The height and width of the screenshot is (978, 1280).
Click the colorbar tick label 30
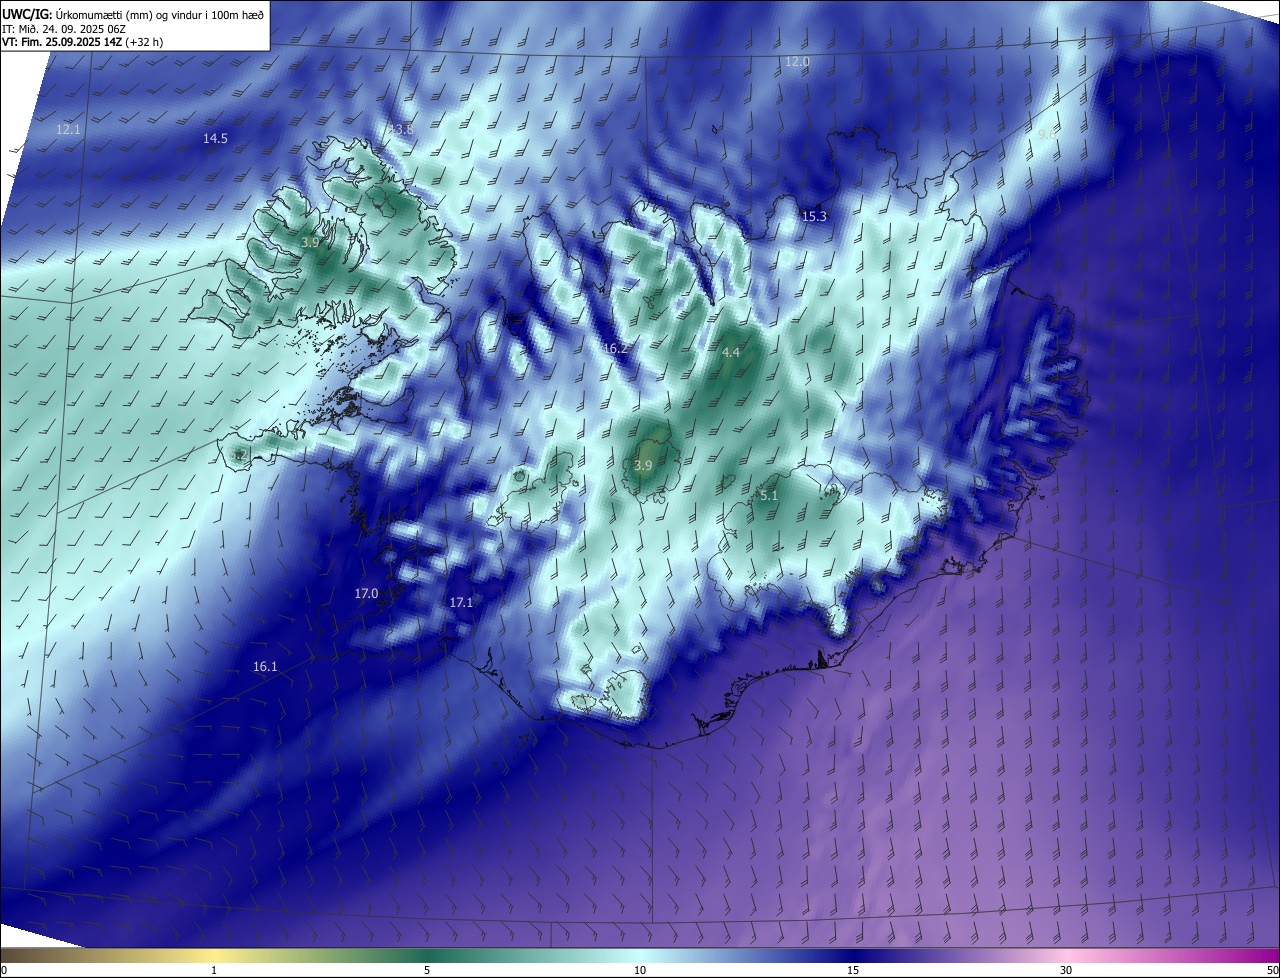1066,971
